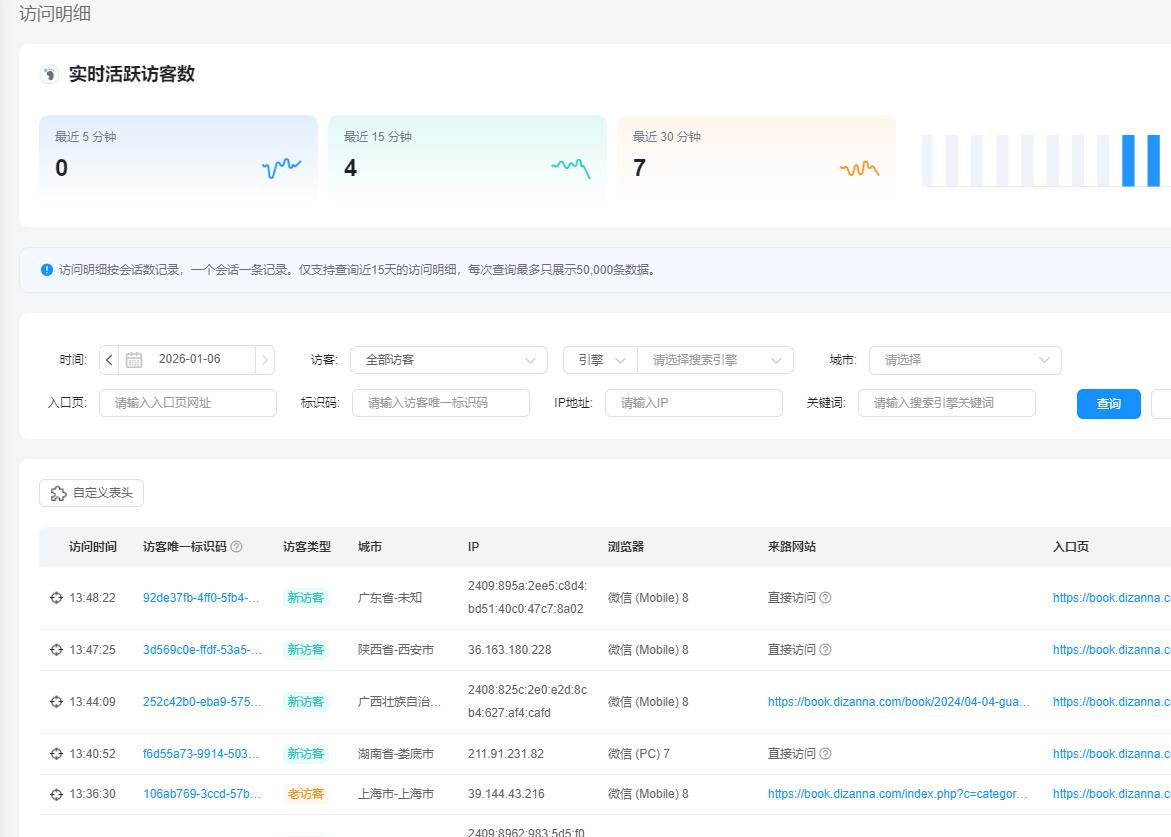1171x837 pixels.
Task: Click the target icon on the 13:48:22 row
Action: pos(56,598)
